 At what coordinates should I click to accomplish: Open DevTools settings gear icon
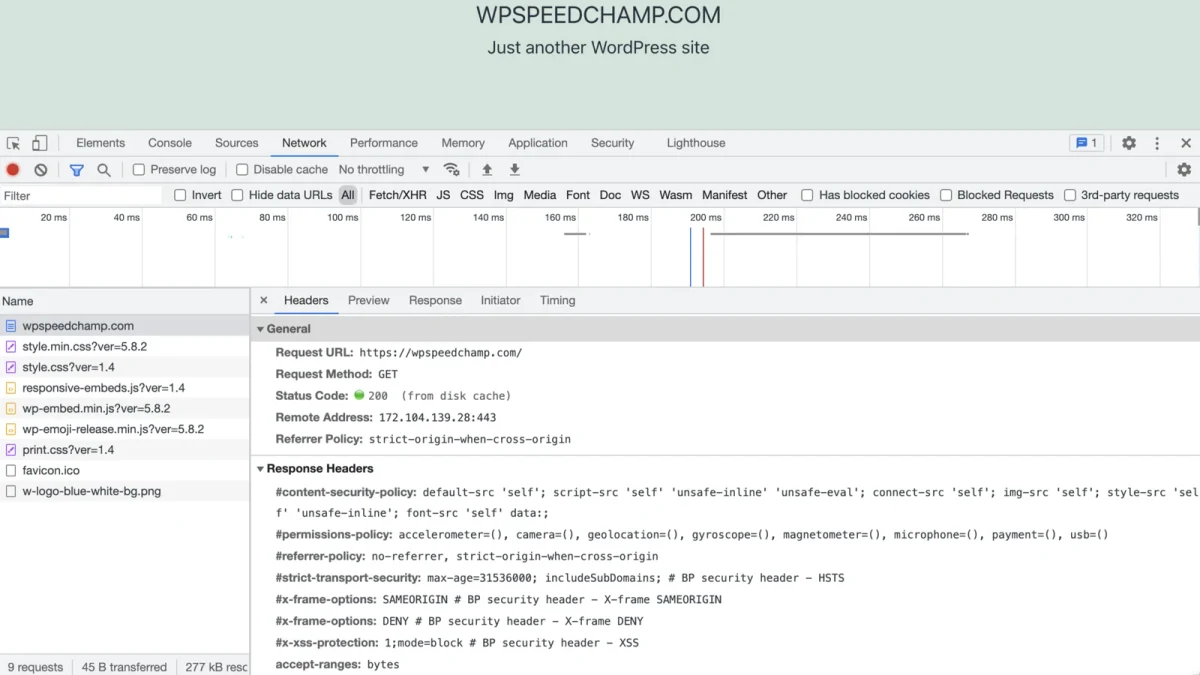click(x=1129, y=143)
